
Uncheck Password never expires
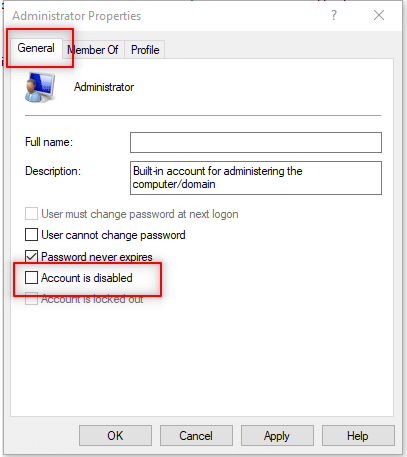[31, 256]
